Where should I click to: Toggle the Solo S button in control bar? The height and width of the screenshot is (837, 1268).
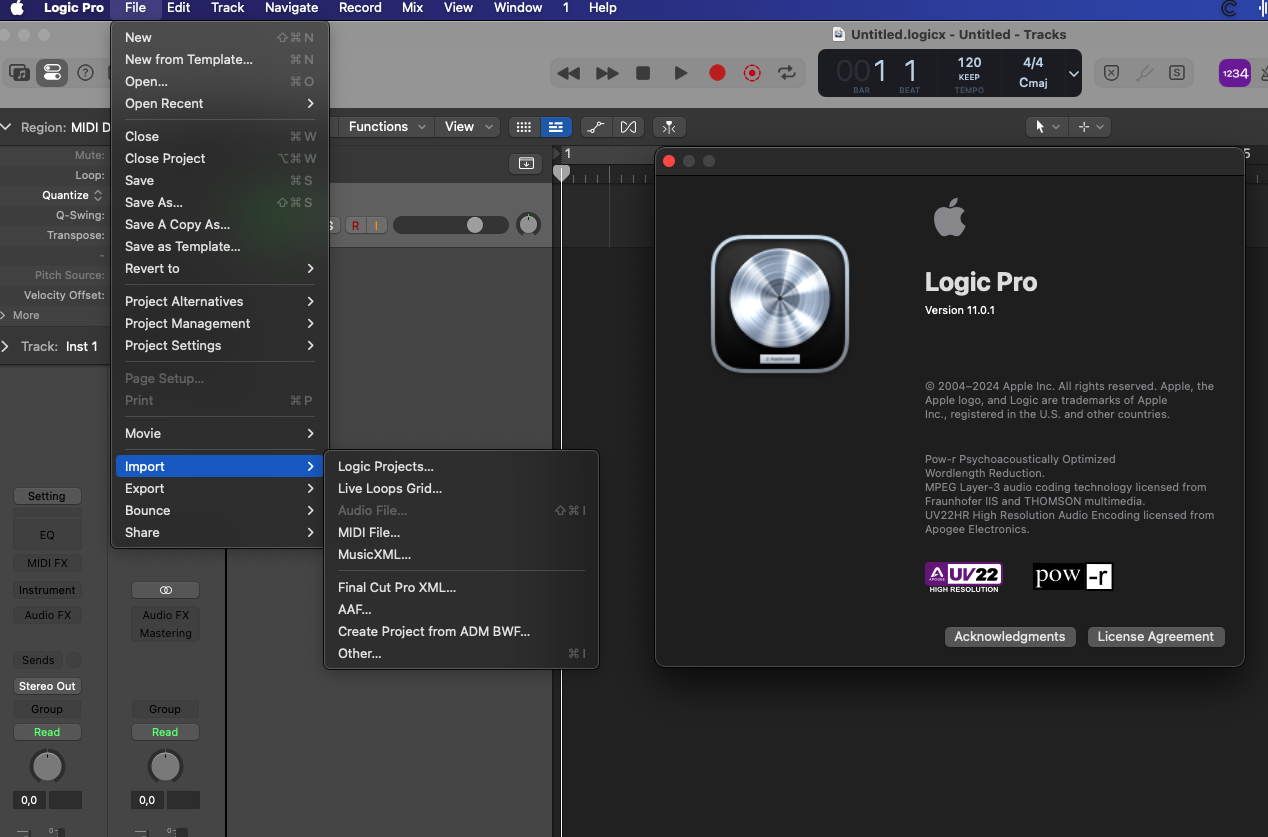(x=1177, y=73)
